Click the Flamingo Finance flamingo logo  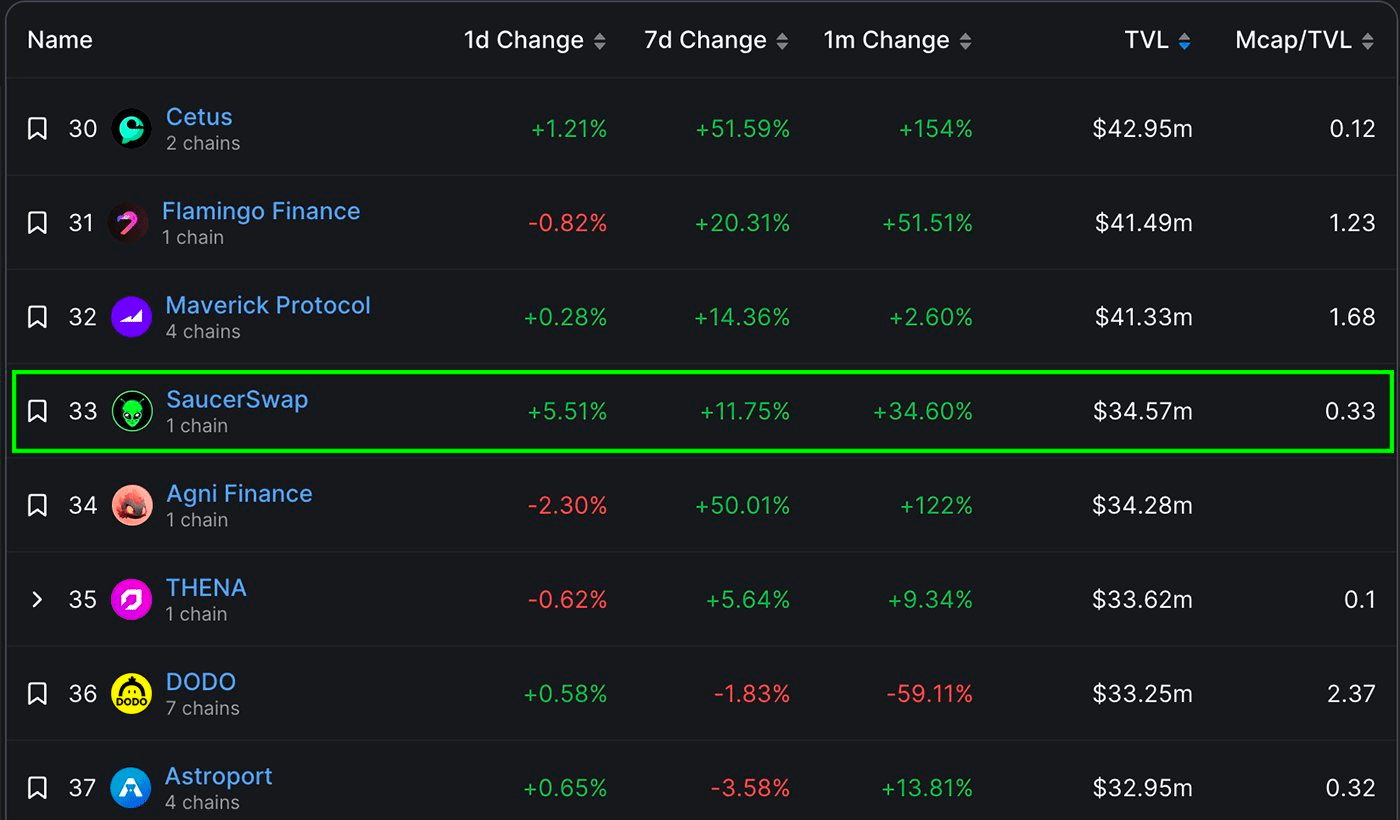[130, 222]
